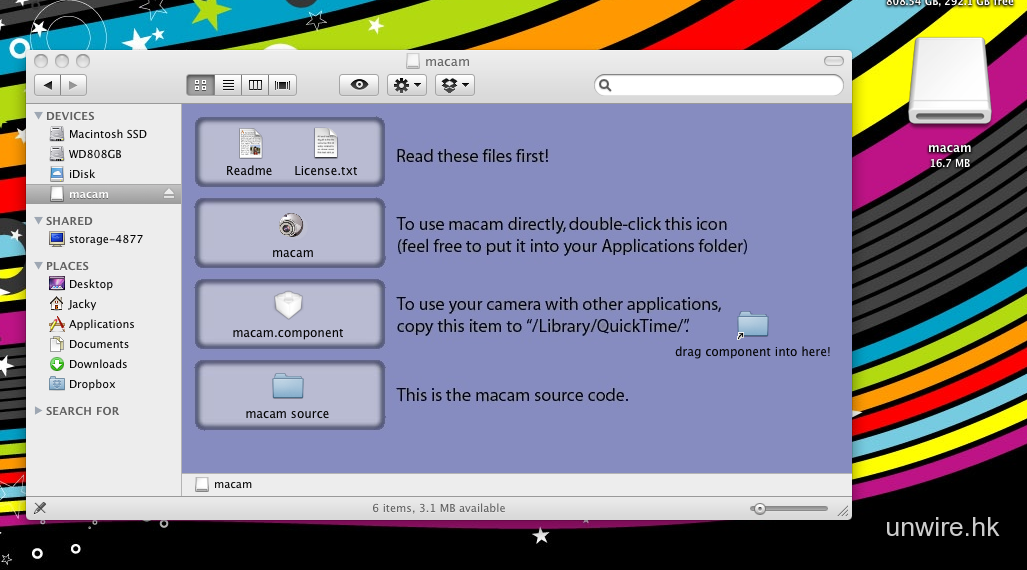This screenshot has width=1027, height=570.
Task: Collapse the DEVICES sidebar section
Action: coord(39,116)
